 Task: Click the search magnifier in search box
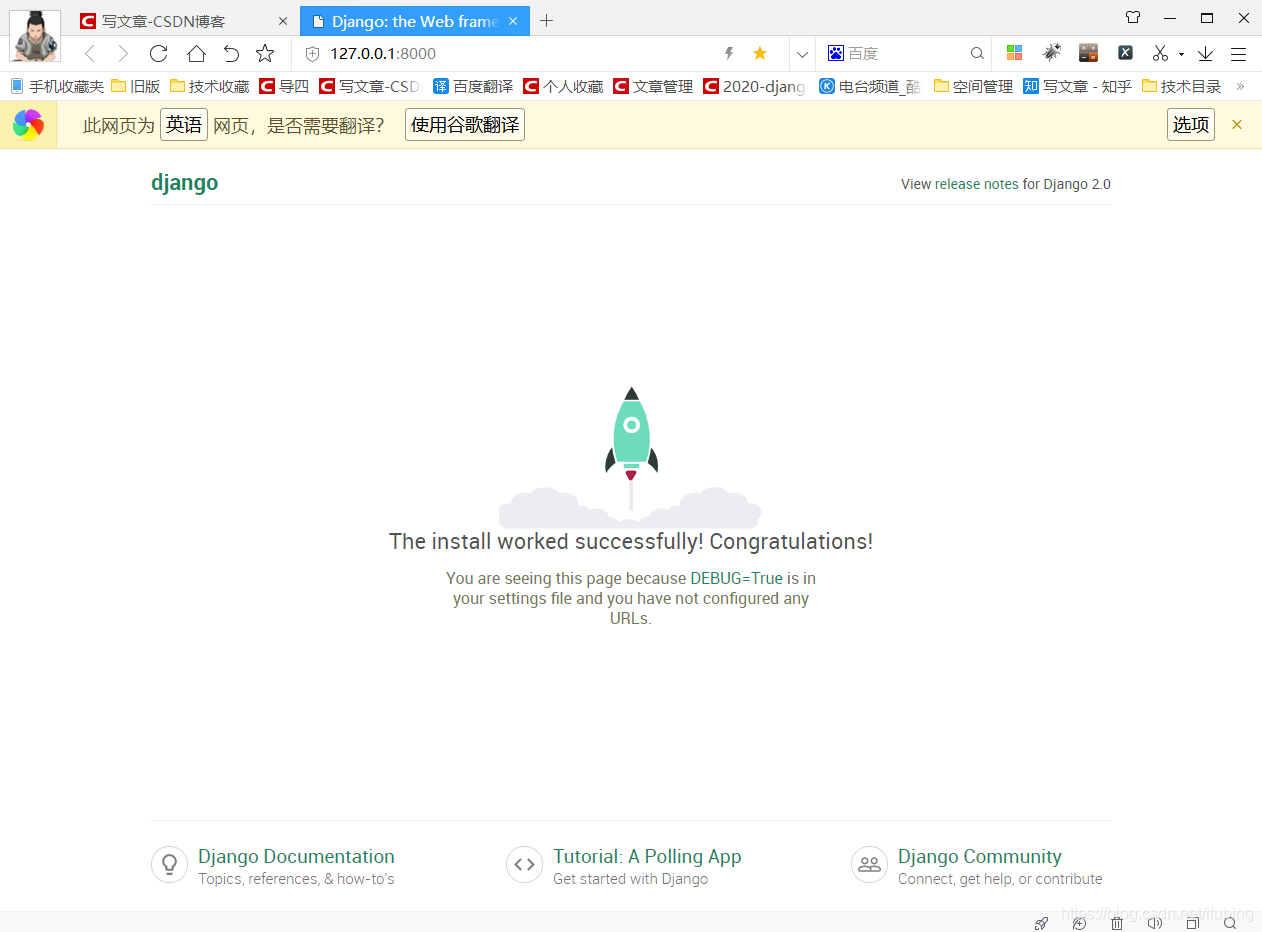(977, 54)
